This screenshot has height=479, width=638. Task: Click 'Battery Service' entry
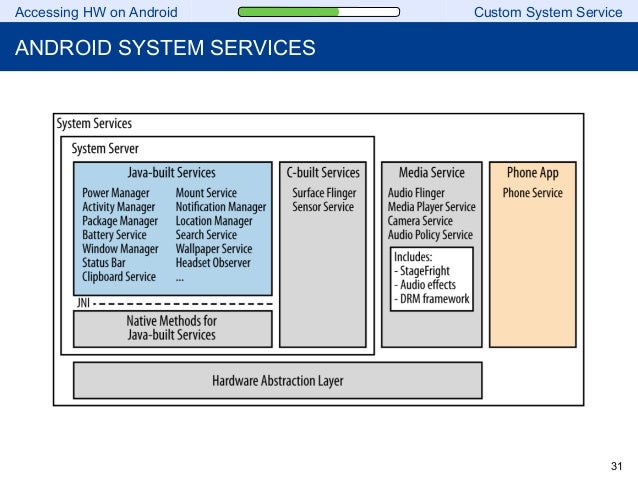[114, 235]
